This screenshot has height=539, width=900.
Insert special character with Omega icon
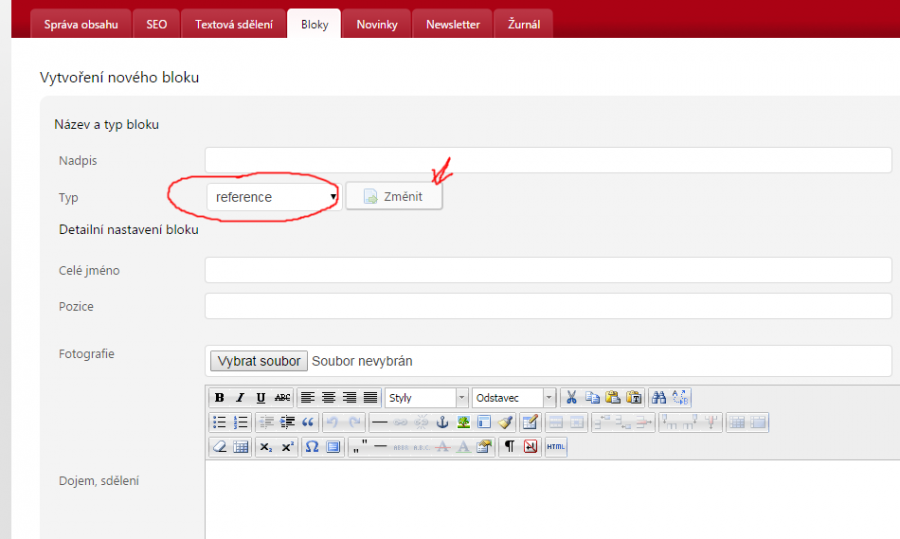[312, 447]
